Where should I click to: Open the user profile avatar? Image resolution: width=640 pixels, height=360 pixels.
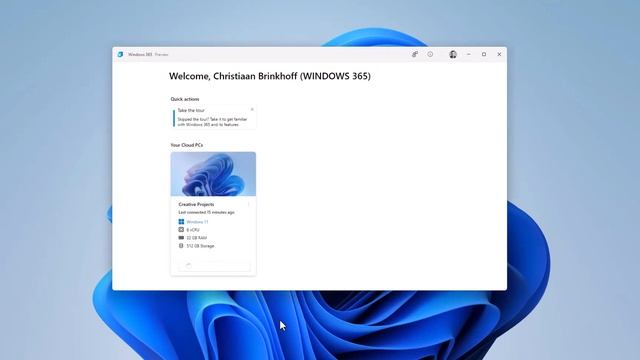coord(453,54)
